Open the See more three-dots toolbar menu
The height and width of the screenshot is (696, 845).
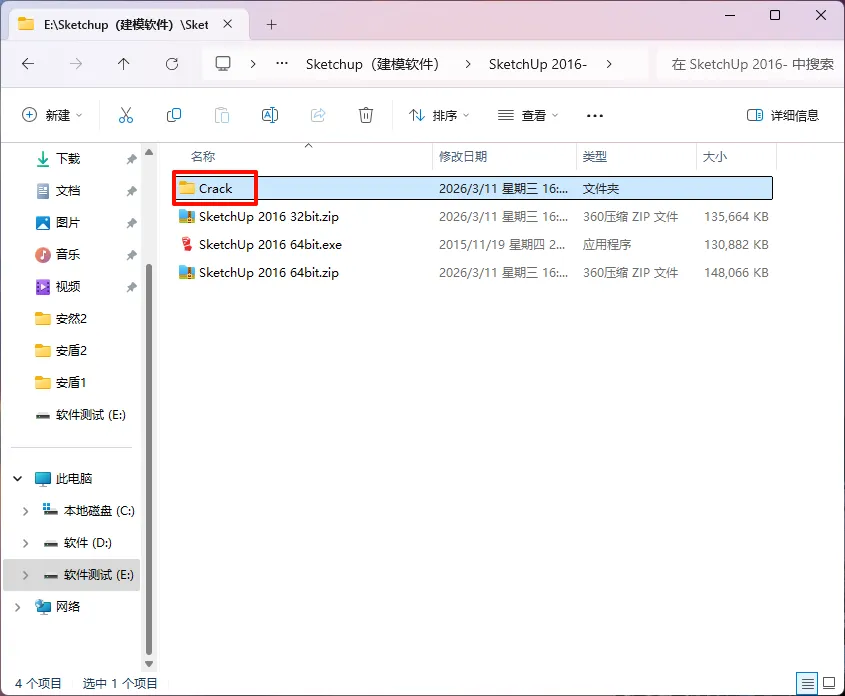pyautogui.click(x=594, y=115)
